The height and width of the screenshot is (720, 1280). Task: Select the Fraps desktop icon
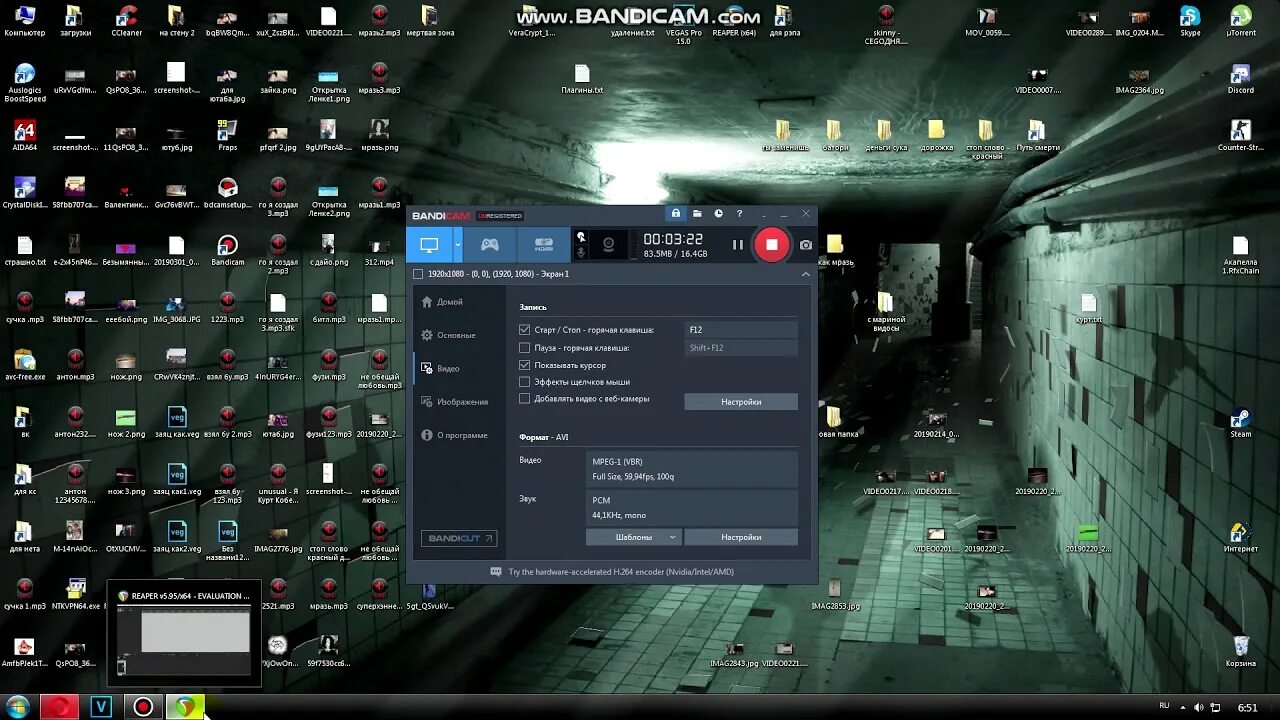[x=228, y=136]
